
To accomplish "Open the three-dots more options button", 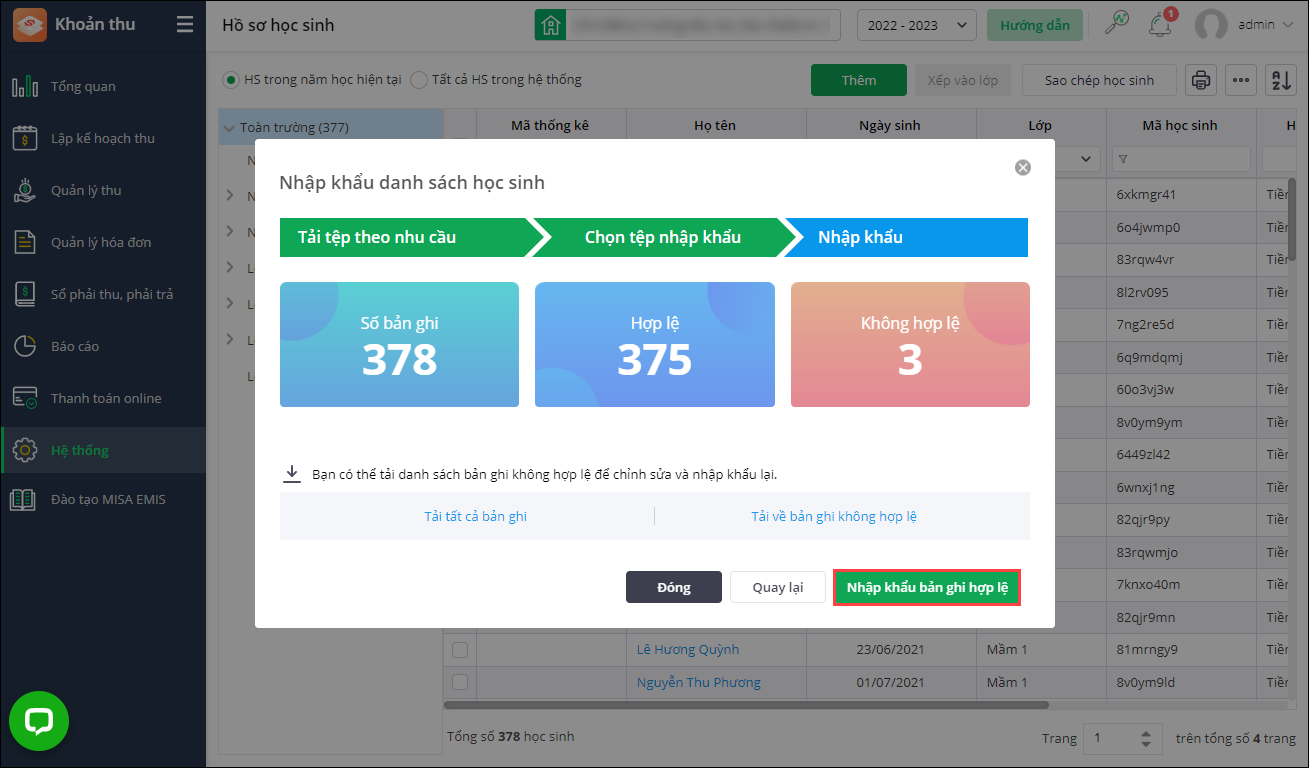I will [1241, 80].
